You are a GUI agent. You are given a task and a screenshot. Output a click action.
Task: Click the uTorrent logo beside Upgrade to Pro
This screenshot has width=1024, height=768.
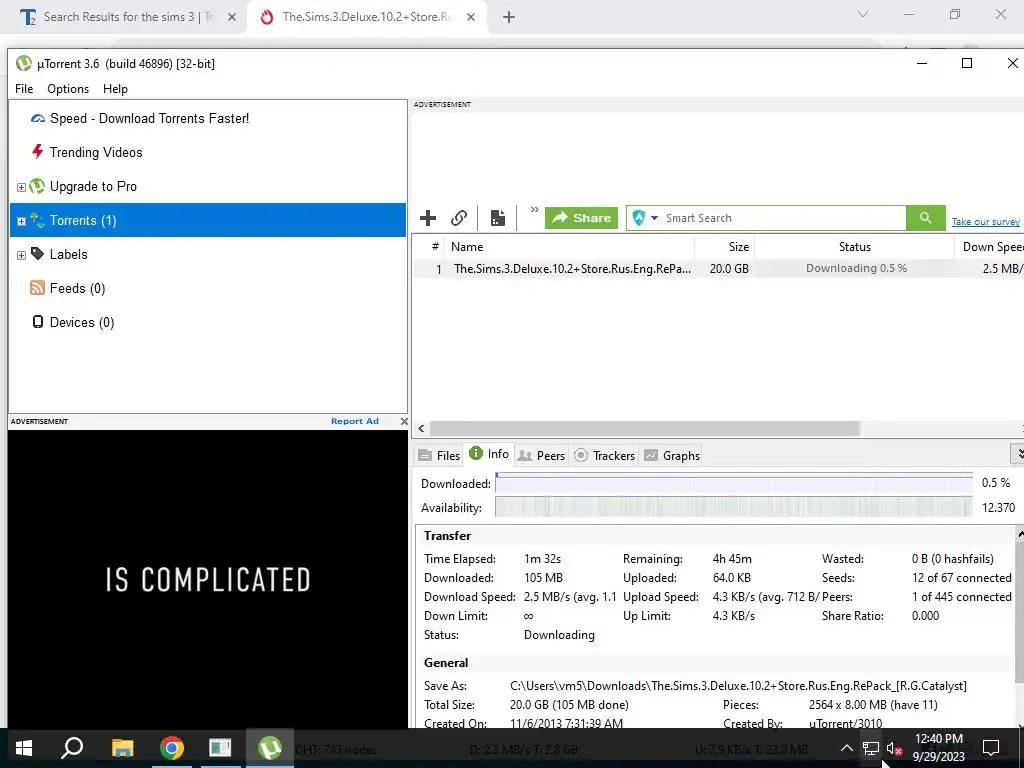(x=38, y=186)
